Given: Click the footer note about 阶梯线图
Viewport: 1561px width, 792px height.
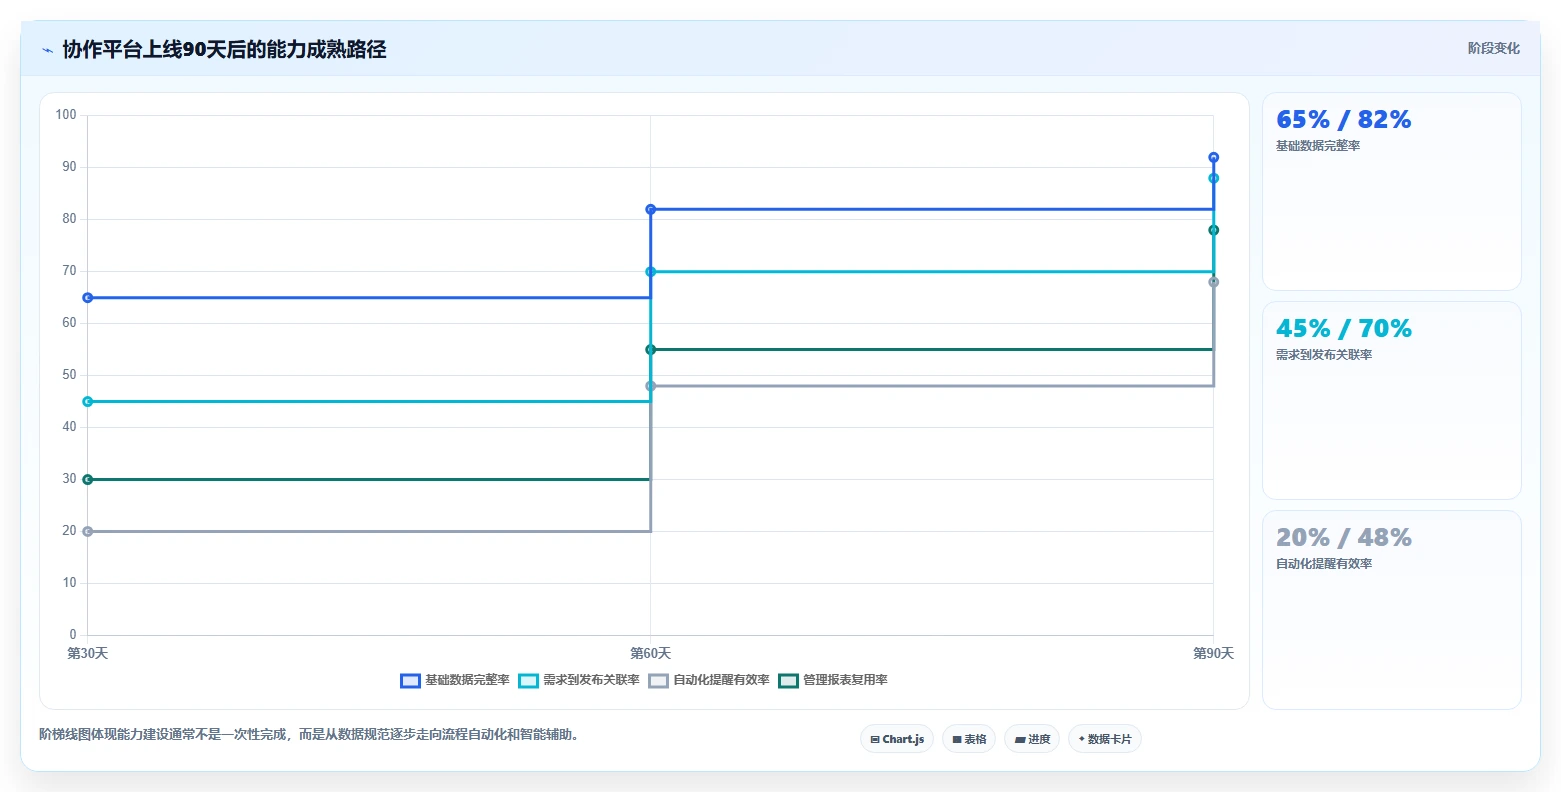Looking at the screenshot, I should coord(310,735).
